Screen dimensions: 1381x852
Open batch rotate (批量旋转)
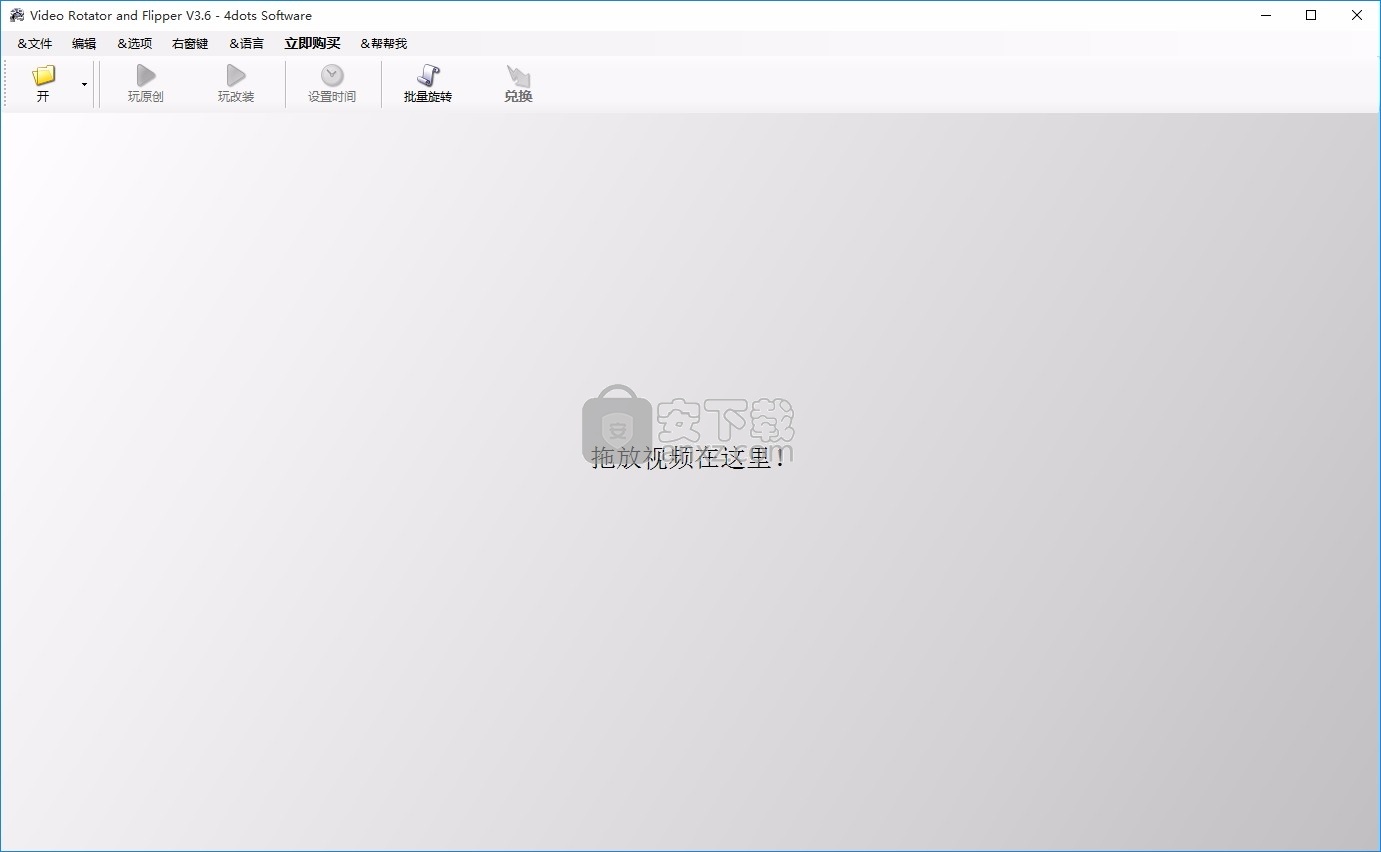point(428,84)
